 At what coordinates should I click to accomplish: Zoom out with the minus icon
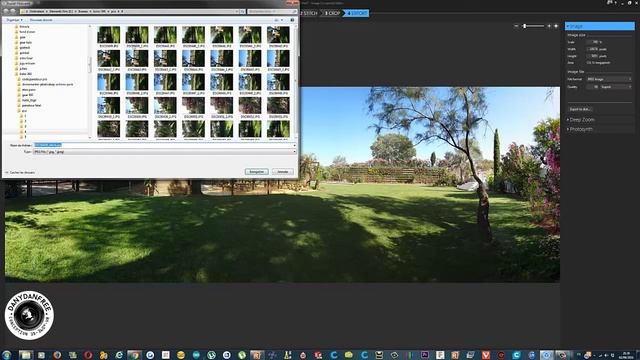[516, 26]
